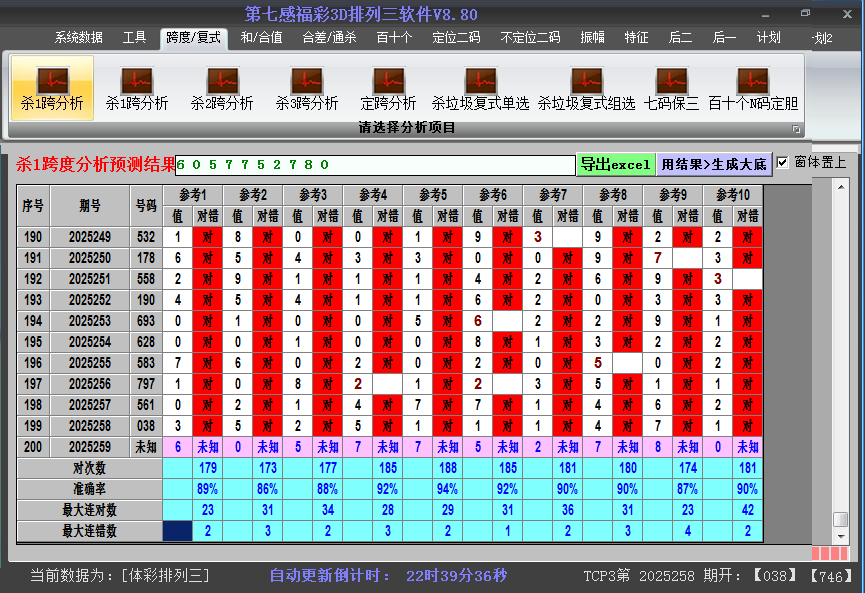Switch to the 合差/通杀 tab
The height and width of the screenshot is (593, 865).
coord(329,38)
